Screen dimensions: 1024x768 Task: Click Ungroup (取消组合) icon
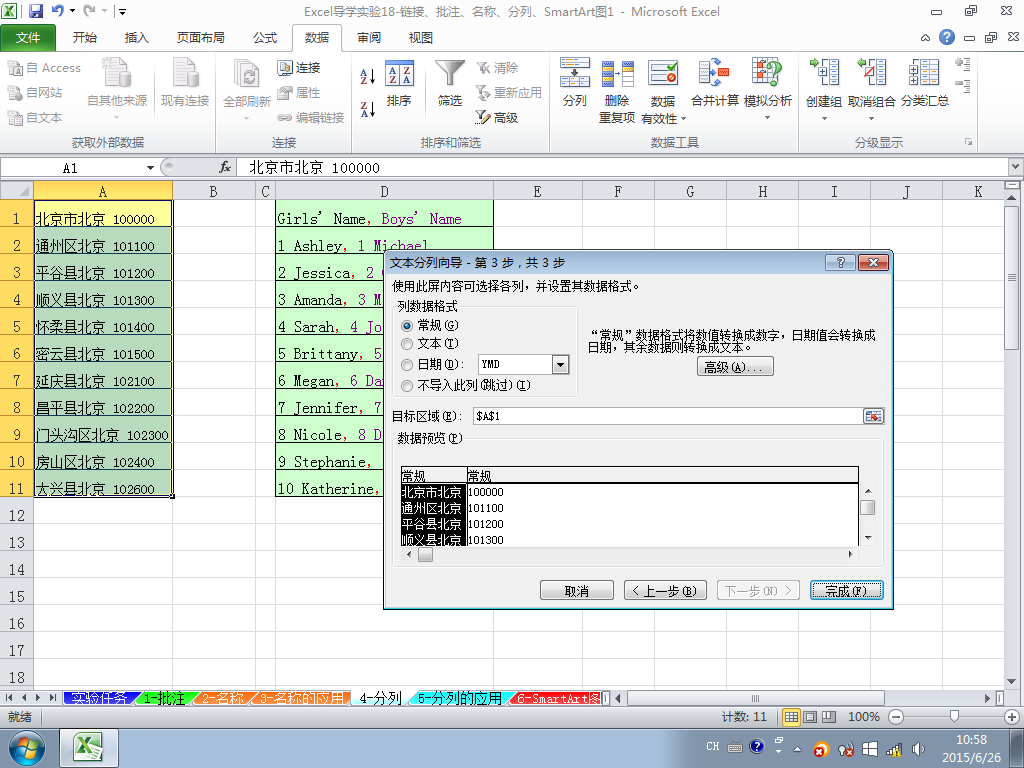tap(872, 72)
